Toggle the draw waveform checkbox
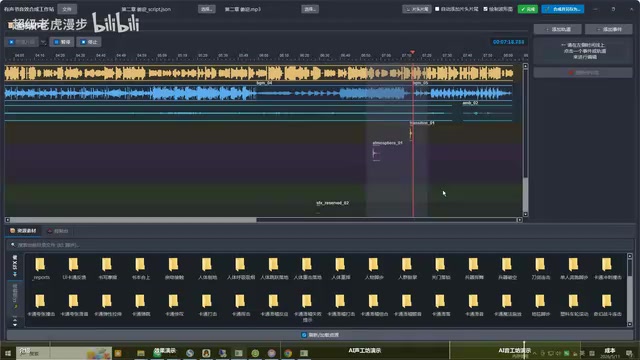The width and height of the screenshot is (640, 360). coord(485,9)
